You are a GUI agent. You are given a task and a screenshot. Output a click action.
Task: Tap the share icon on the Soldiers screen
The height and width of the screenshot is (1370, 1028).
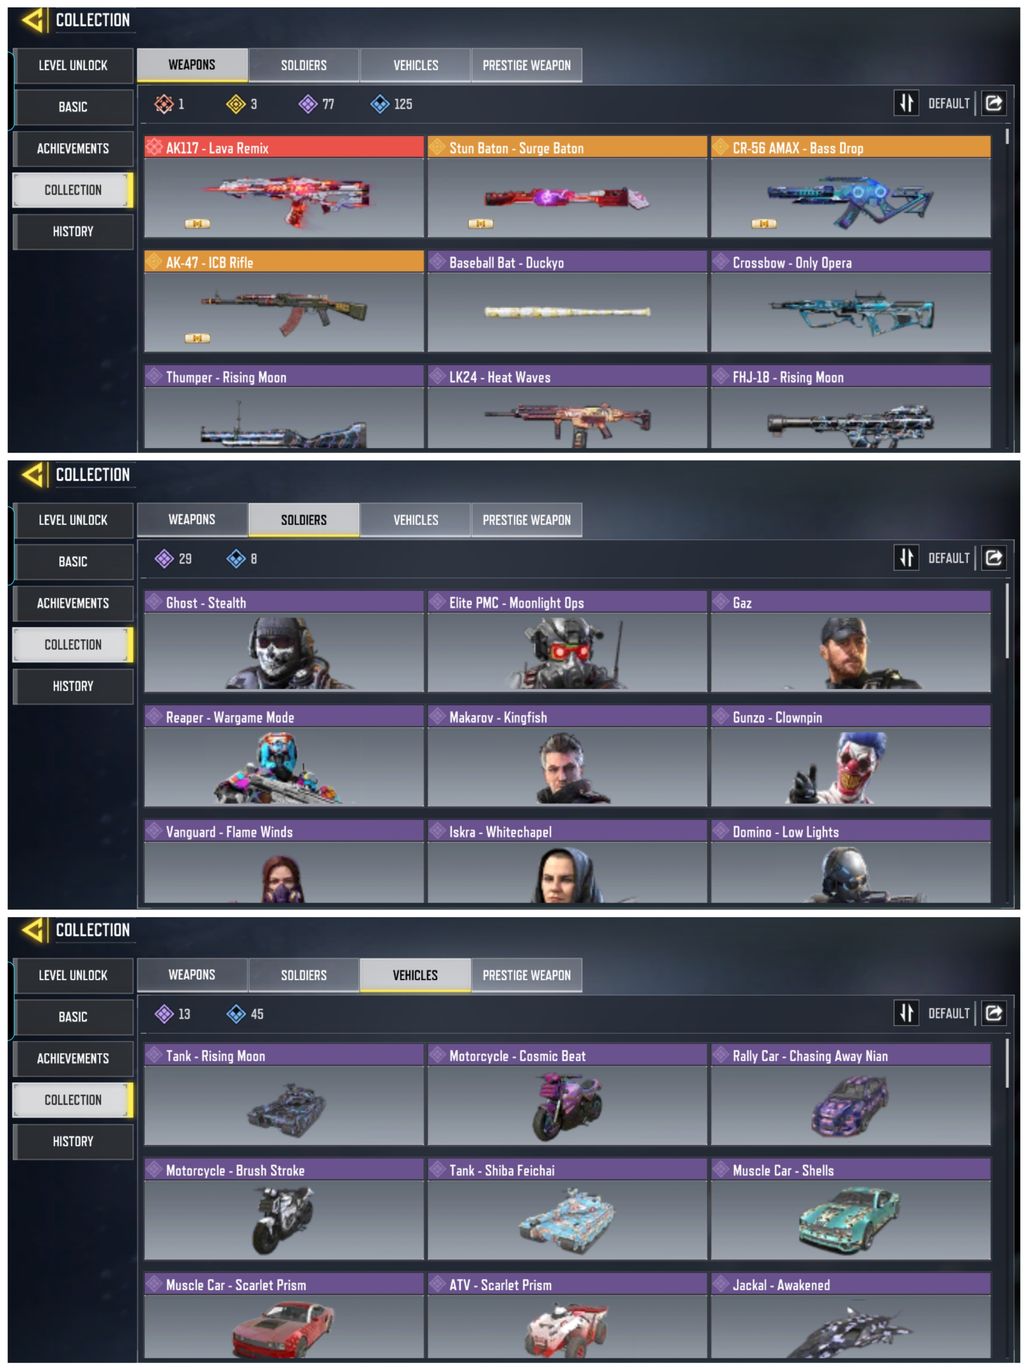[994, 558]
